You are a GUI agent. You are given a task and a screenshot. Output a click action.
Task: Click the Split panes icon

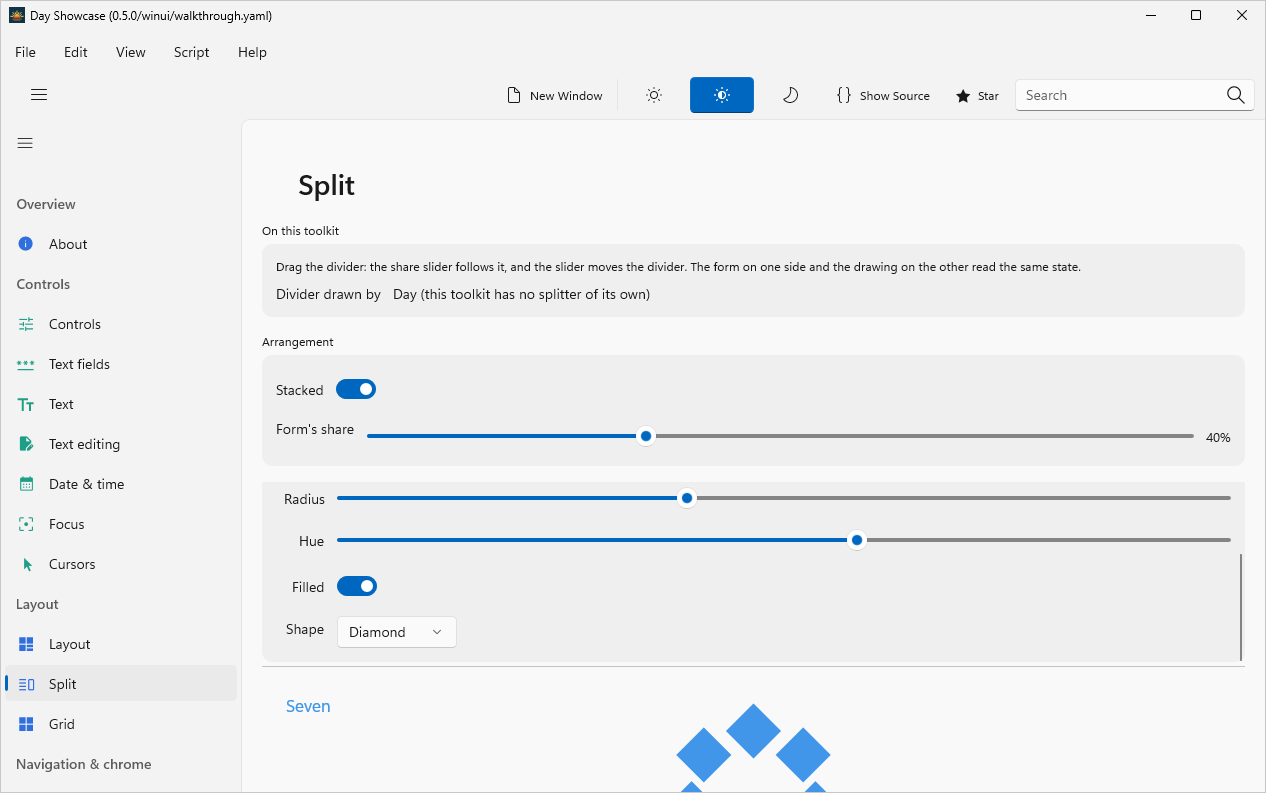click(x=26, y=684)
